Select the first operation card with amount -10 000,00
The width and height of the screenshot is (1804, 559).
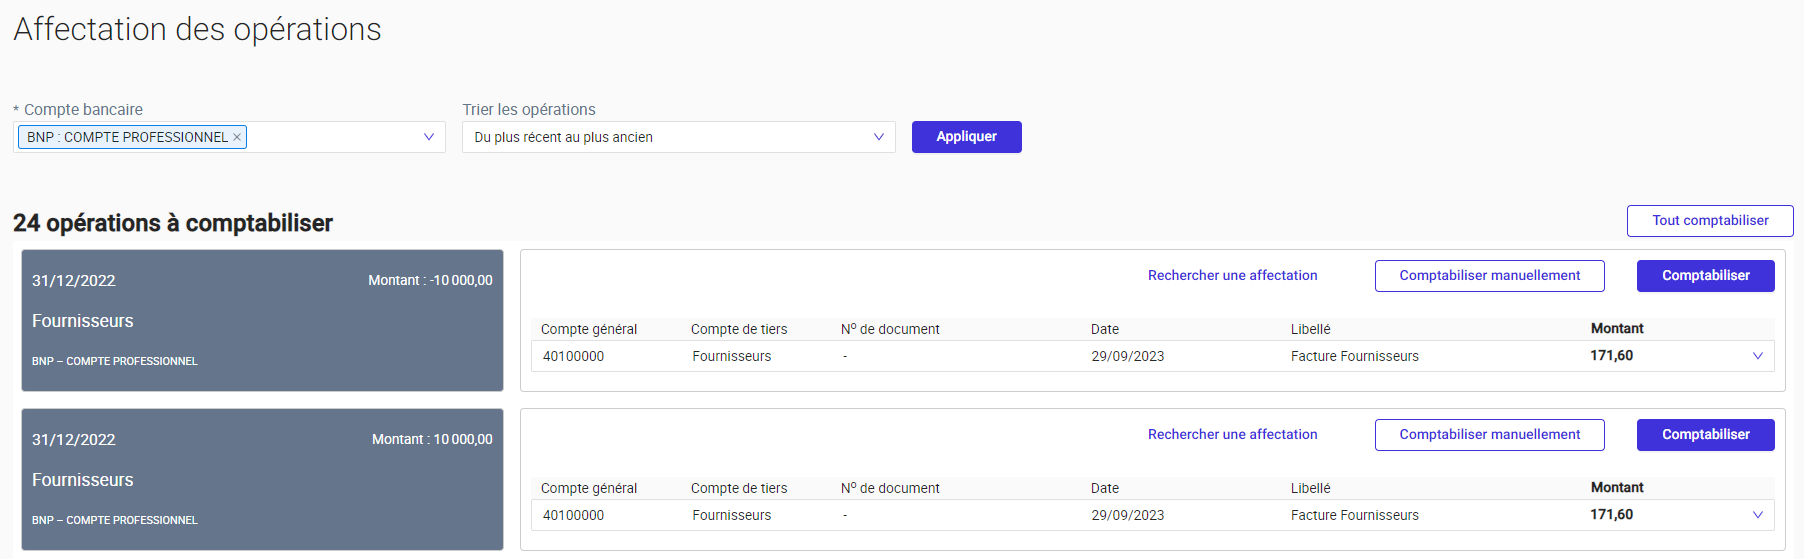pyautogui.click(x=262, y=320)
